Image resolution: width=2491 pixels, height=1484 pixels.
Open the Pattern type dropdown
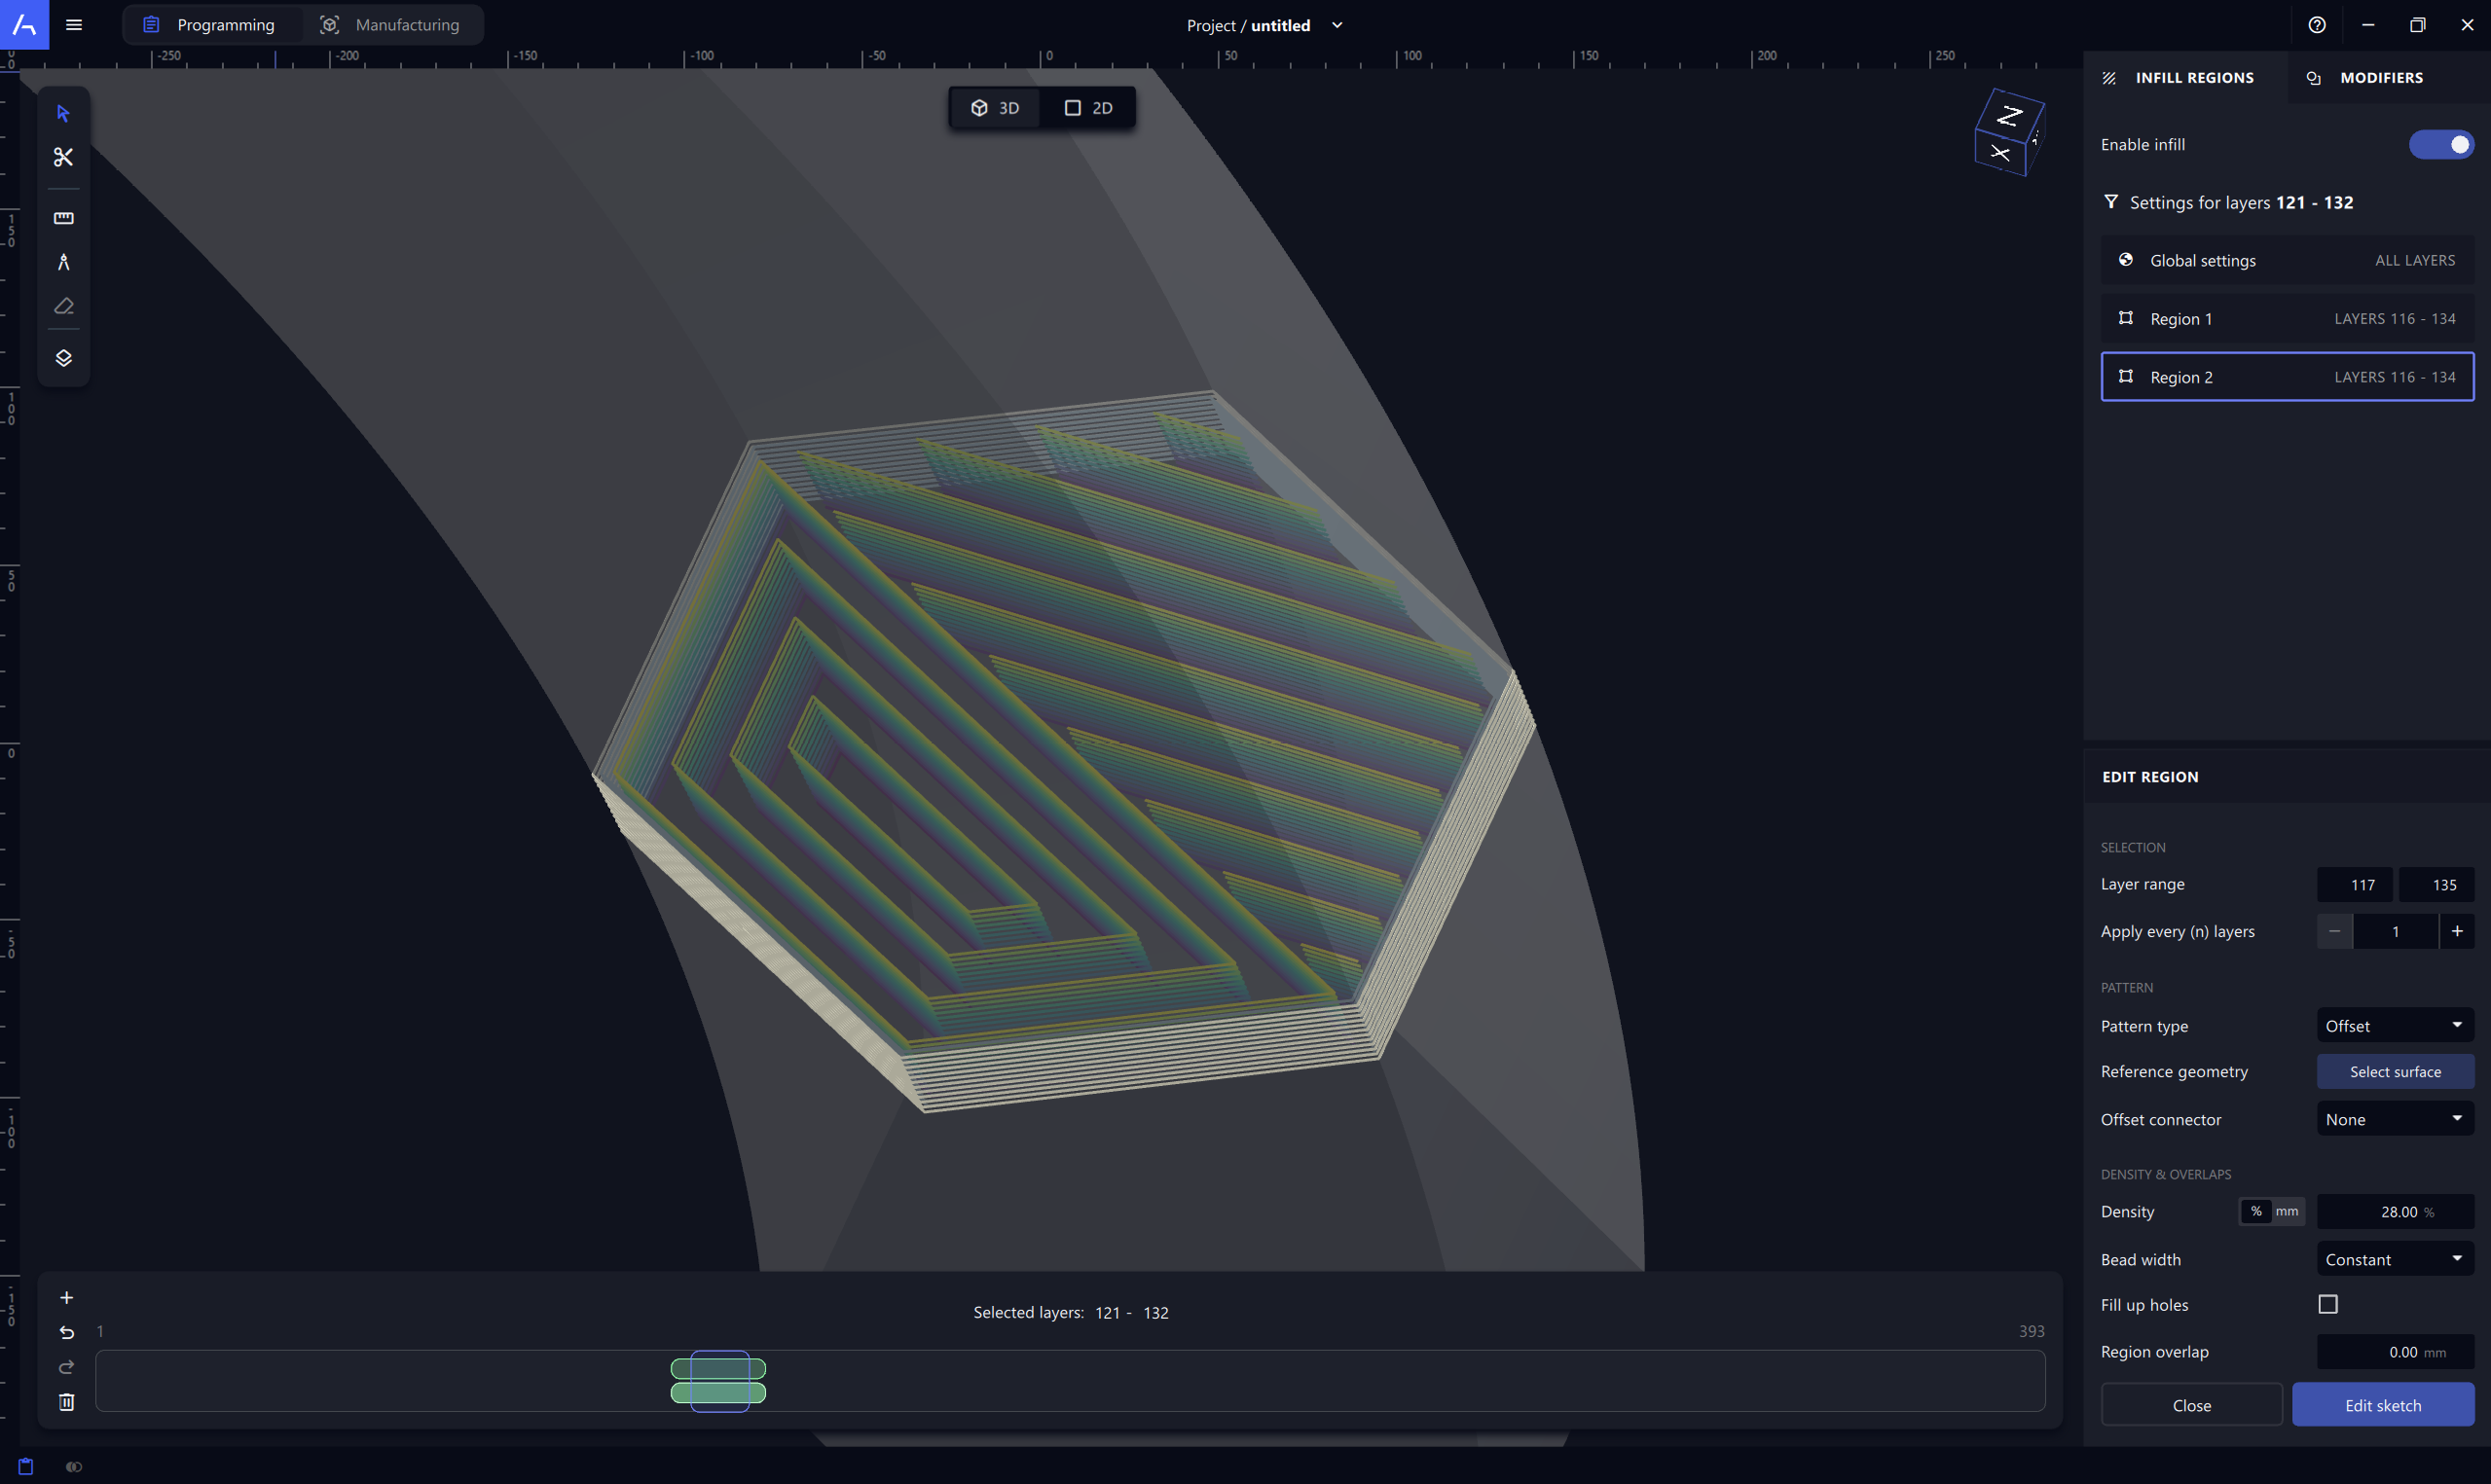click(2395, 1026)
